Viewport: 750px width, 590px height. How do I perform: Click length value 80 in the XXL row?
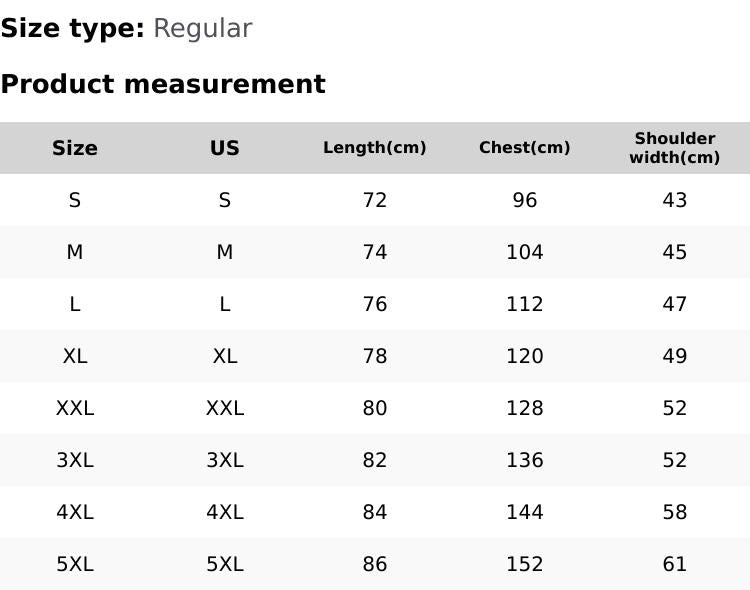click(x=375, y=408)
